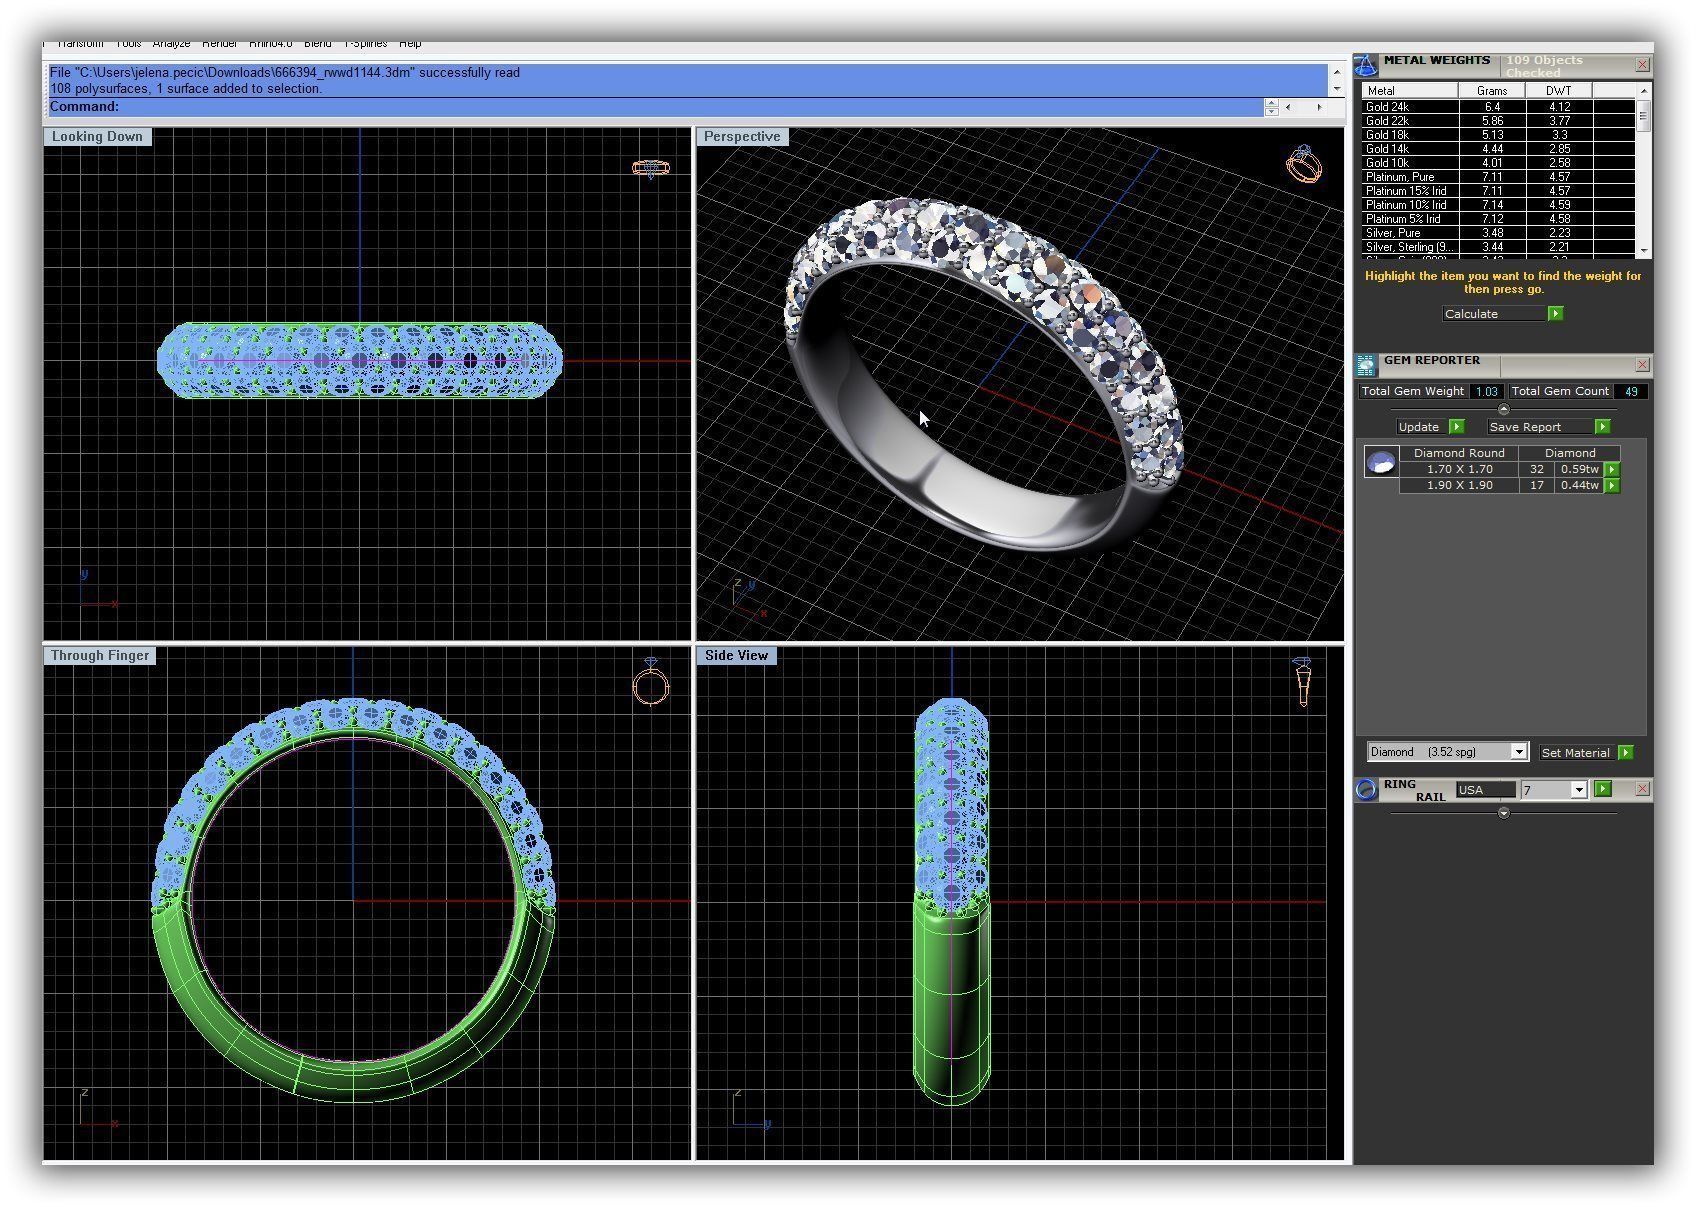
Task: Click command history scroll down arrow
Action: [x=1337, y=89]
